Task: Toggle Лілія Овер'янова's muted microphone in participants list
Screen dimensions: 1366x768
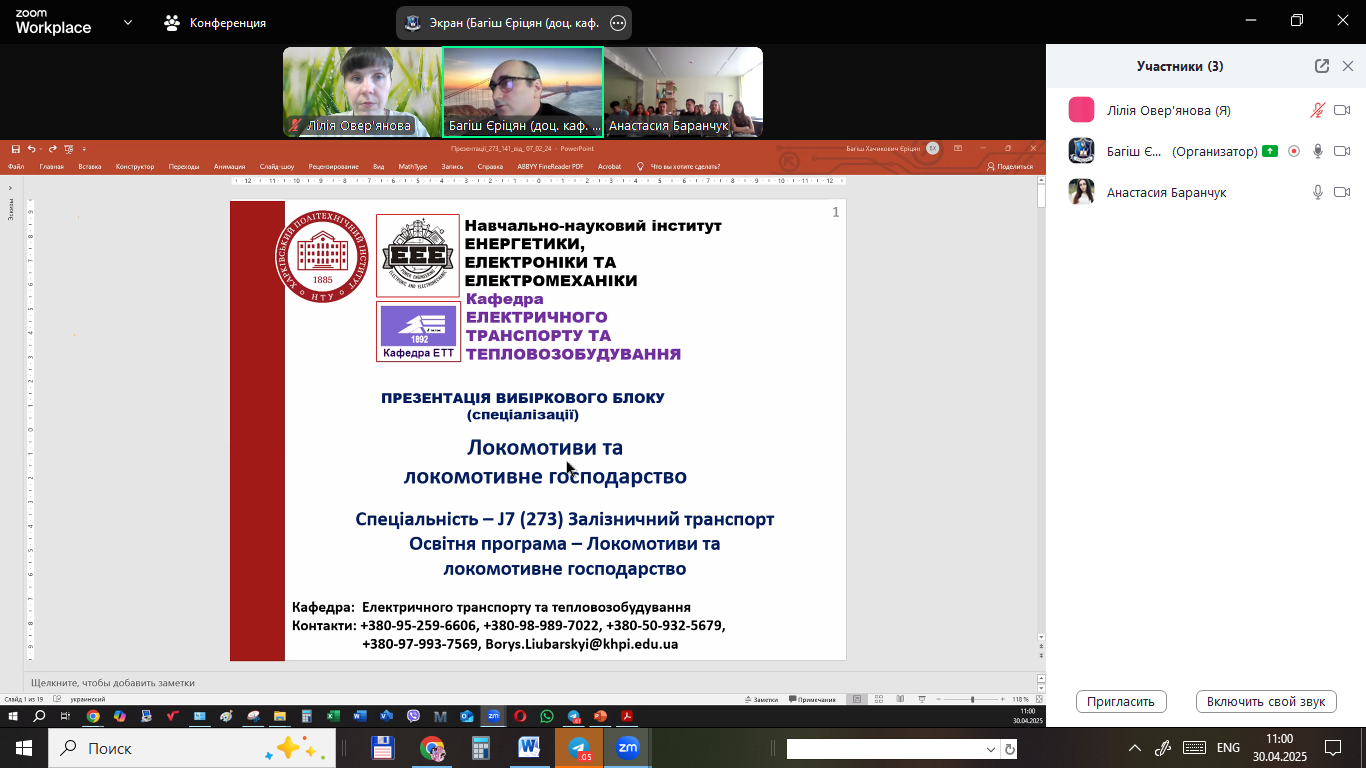Action: (1319, 110)
